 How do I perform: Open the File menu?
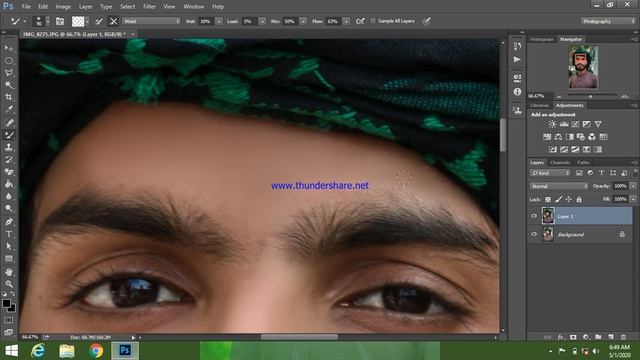click(26, 7)
